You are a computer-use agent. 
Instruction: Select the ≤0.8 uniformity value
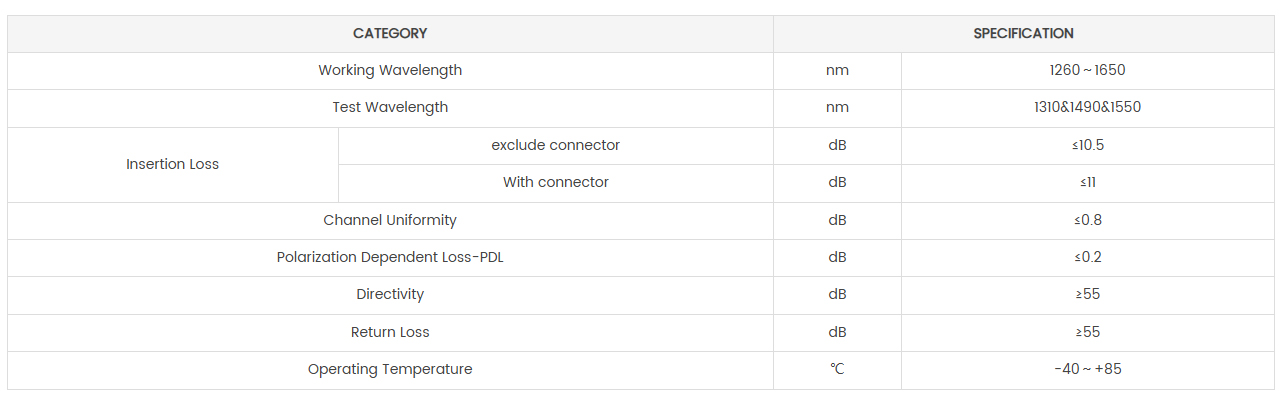1087,221
